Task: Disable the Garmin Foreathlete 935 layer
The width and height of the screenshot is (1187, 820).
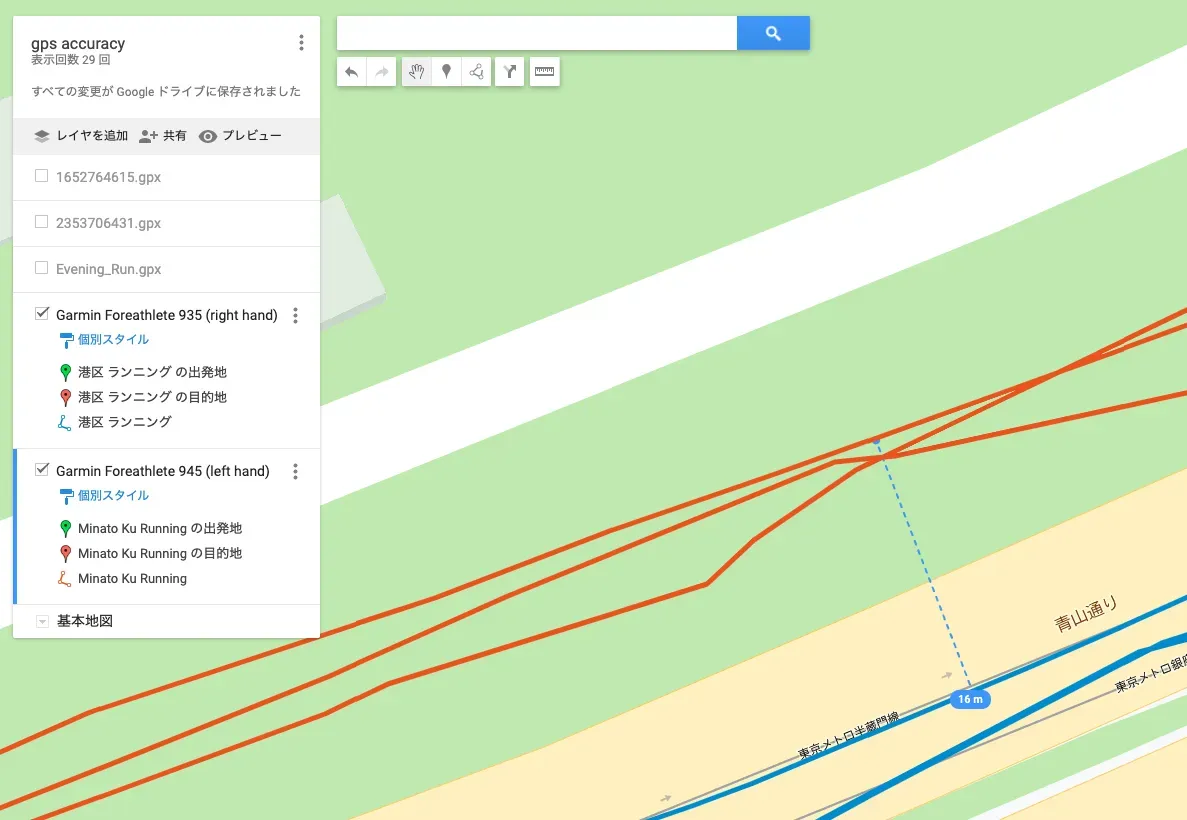Action: [41, 313]
